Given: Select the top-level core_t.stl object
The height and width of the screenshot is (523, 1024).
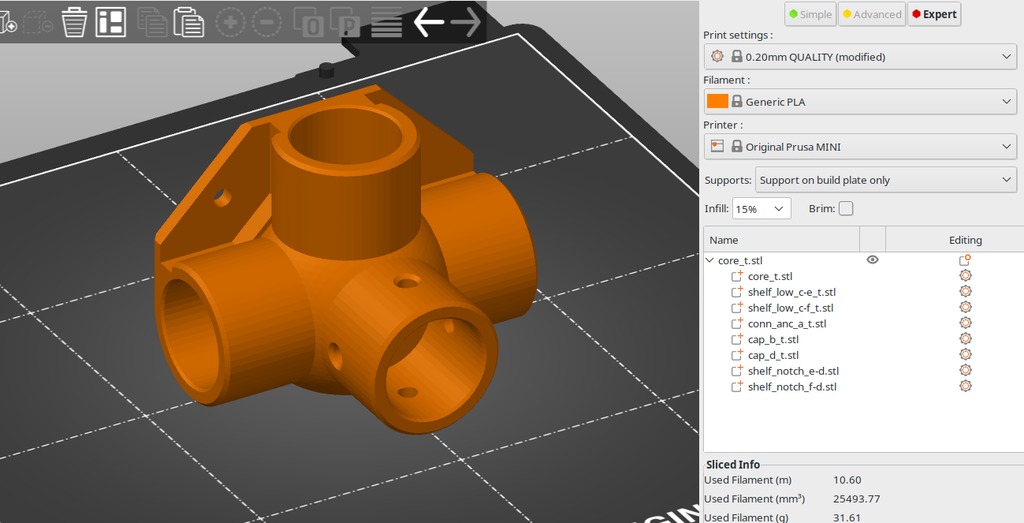Looking at the screenshot, I should (740, 260).
